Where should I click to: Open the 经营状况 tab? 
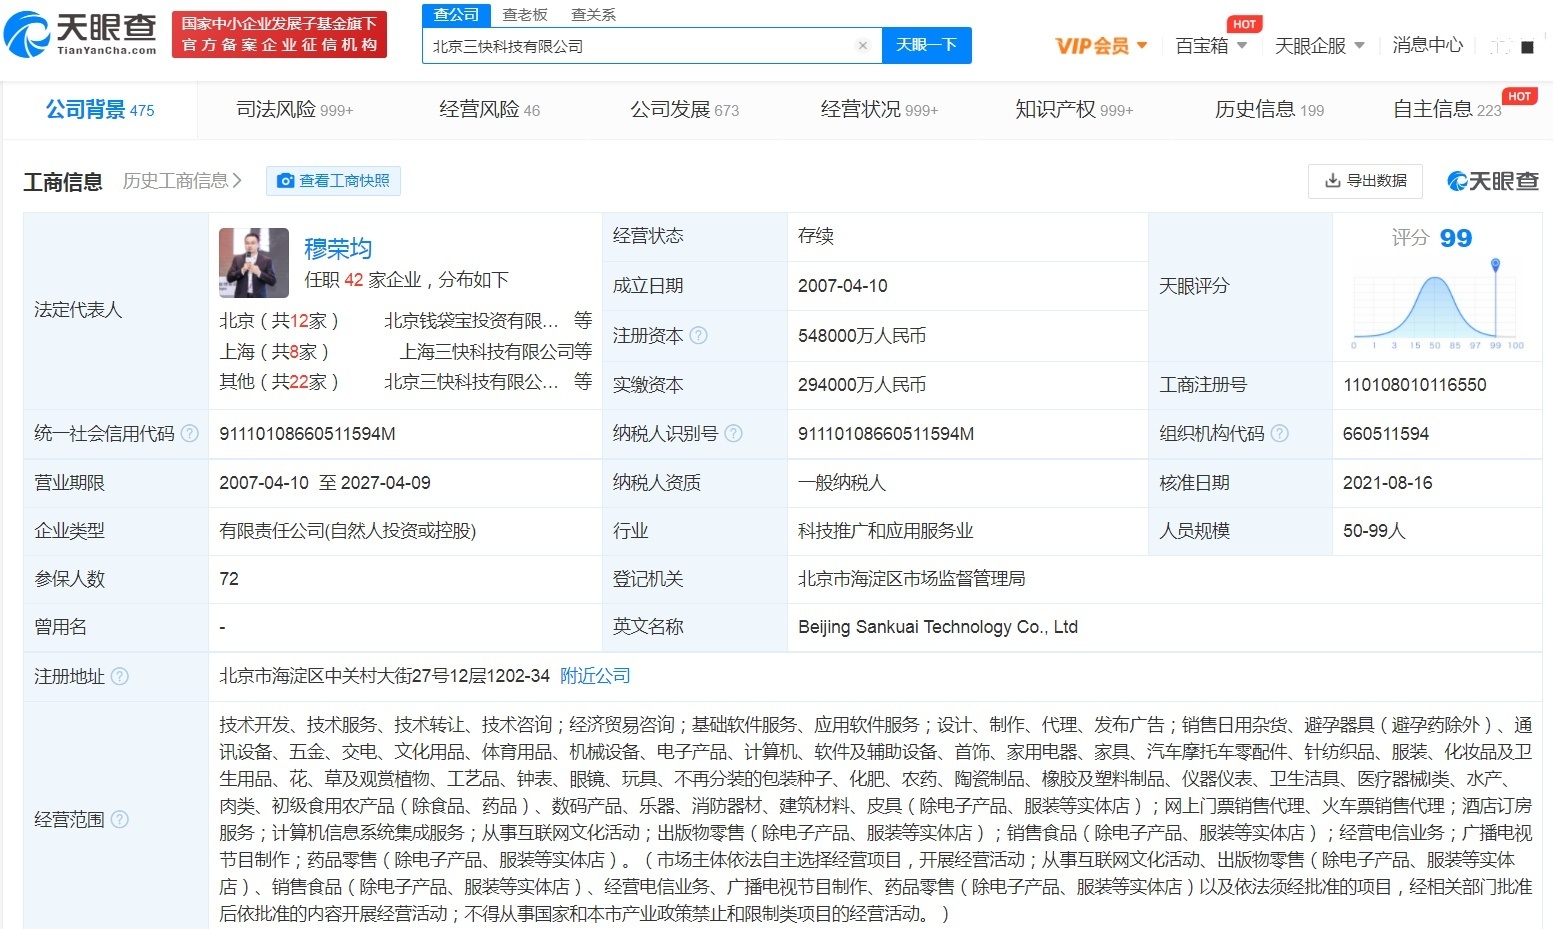coord(879,110)
